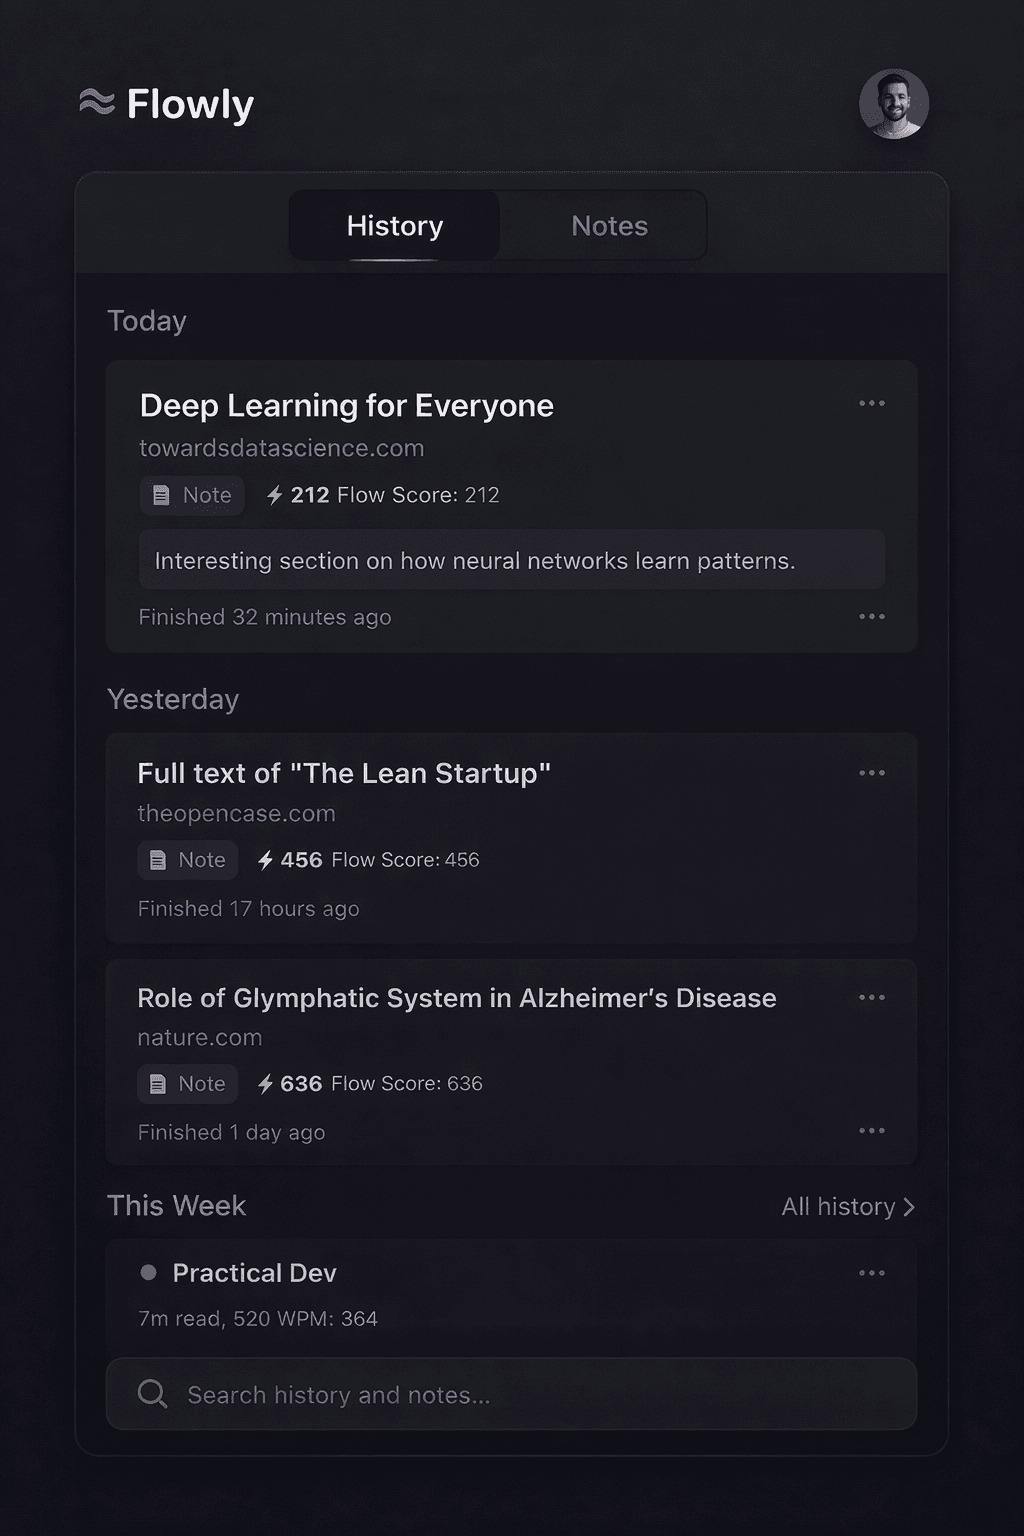Open the ellipsis menu for Practical Dev
Image resolution: width=1024 pixels, height=1536 pixels.
(872, 1271)
